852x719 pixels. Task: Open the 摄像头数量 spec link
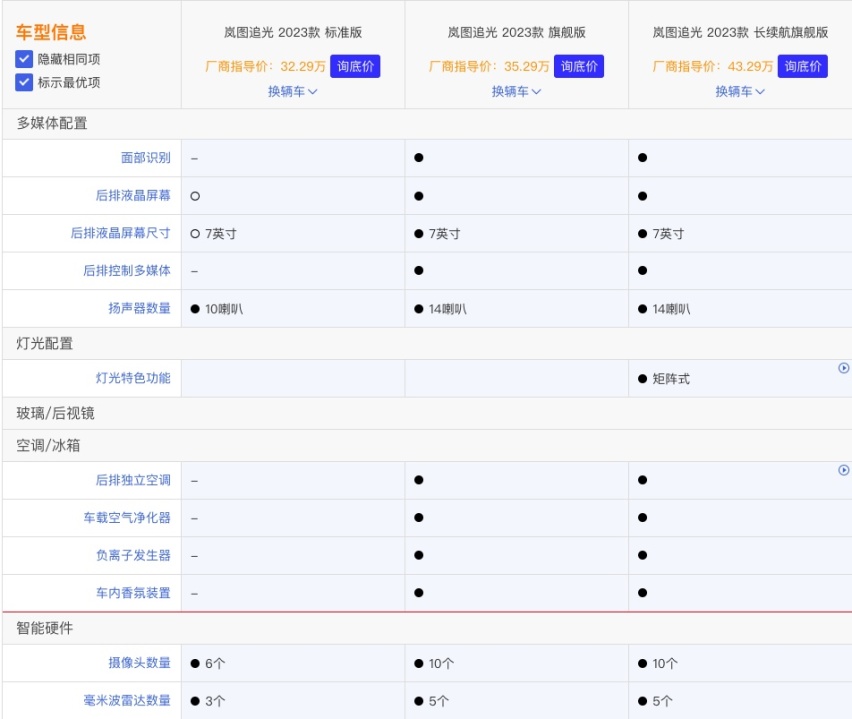click(140, 662)
